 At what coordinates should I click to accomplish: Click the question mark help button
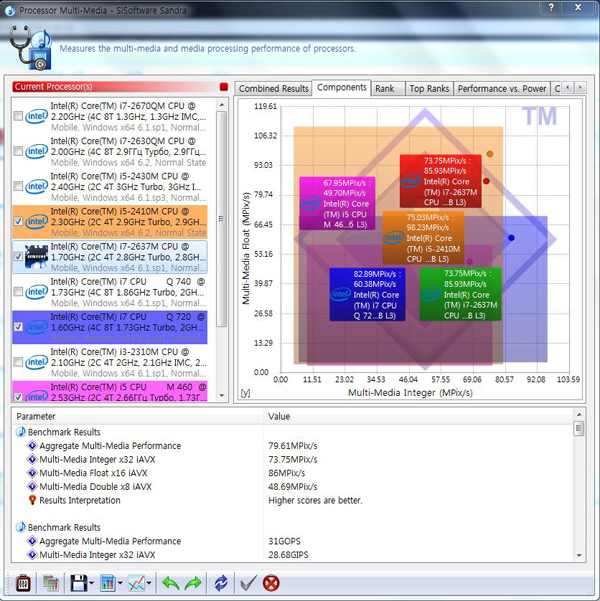tap(551, 7)
